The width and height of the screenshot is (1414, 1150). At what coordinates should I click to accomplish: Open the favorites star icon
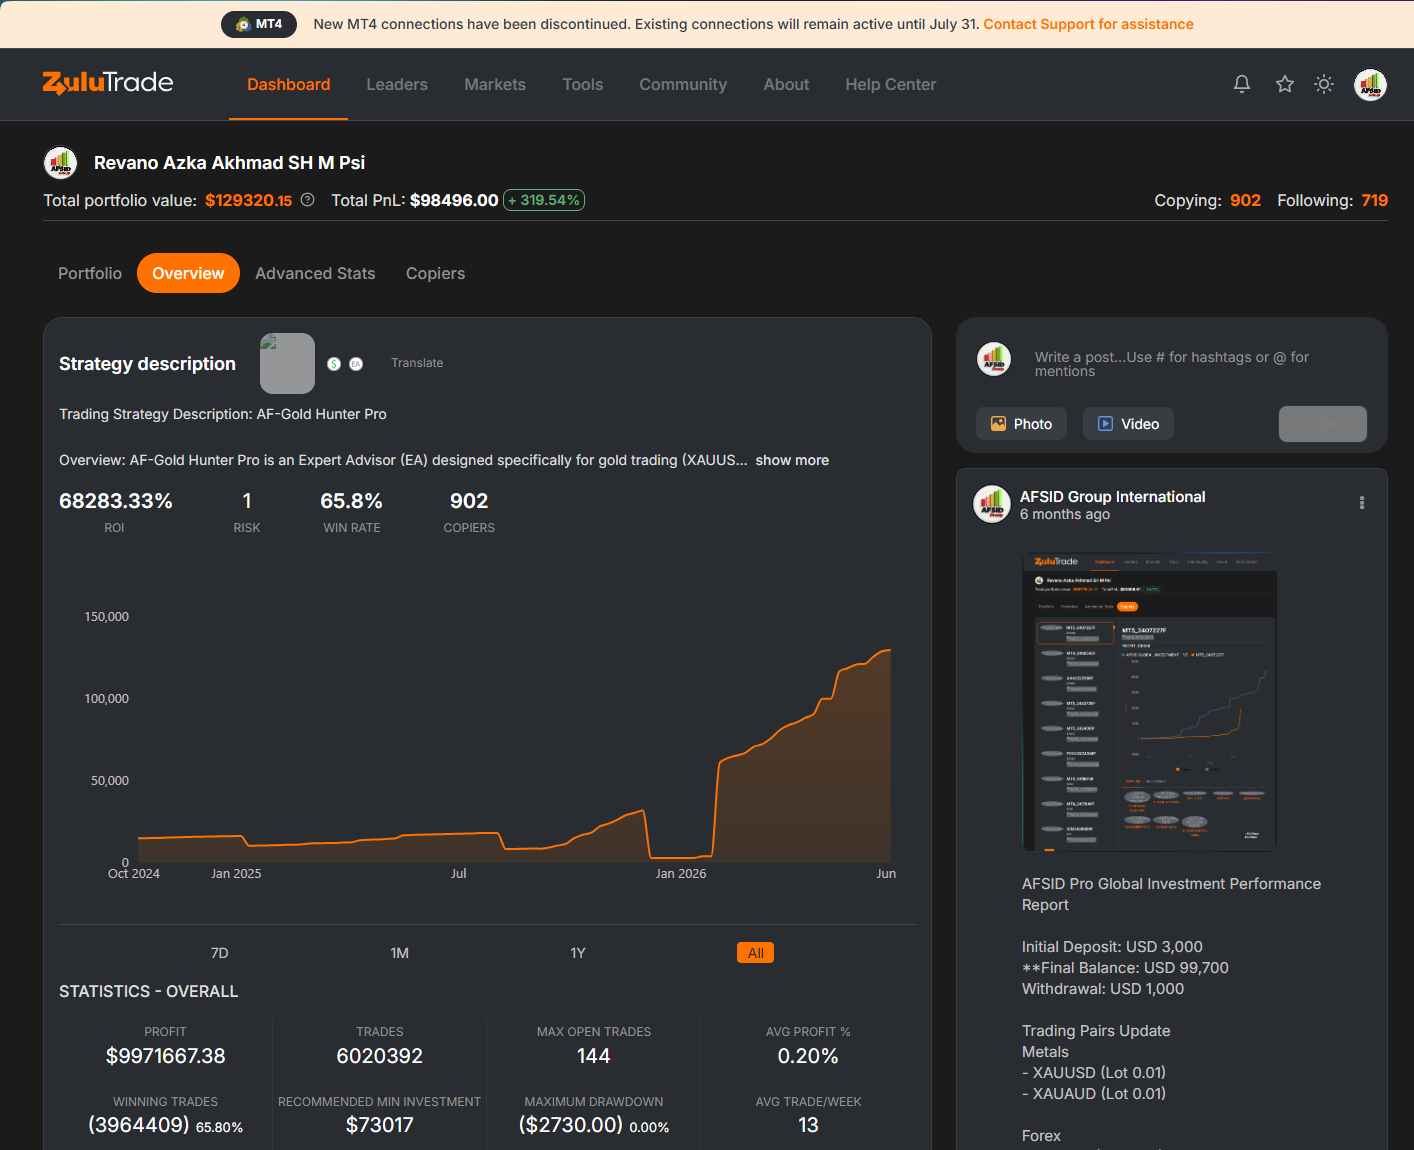1285,84
